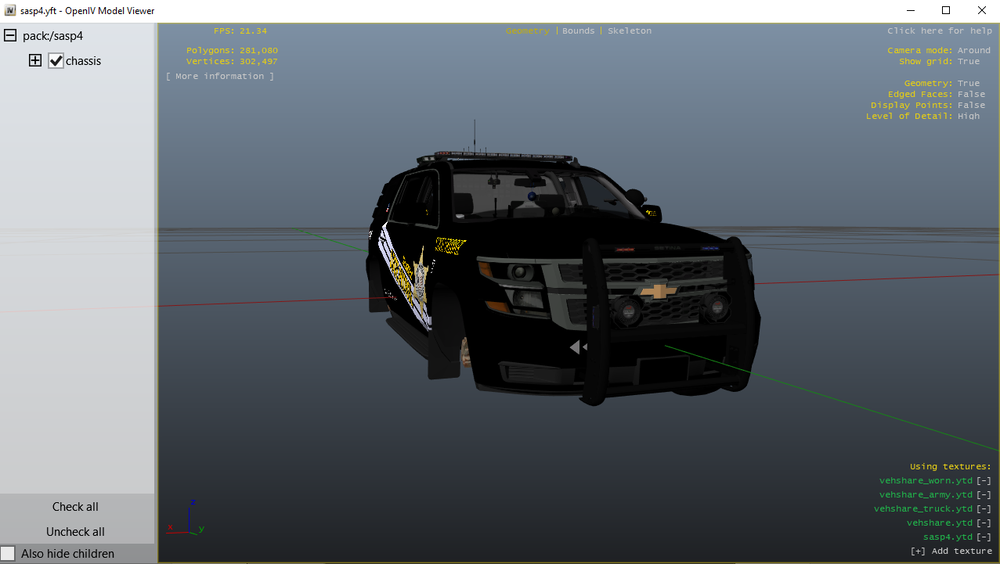This screenshot has height=564, width=1000.
Task: Click the [+] Add texture button
Action: tap(951, 551)
